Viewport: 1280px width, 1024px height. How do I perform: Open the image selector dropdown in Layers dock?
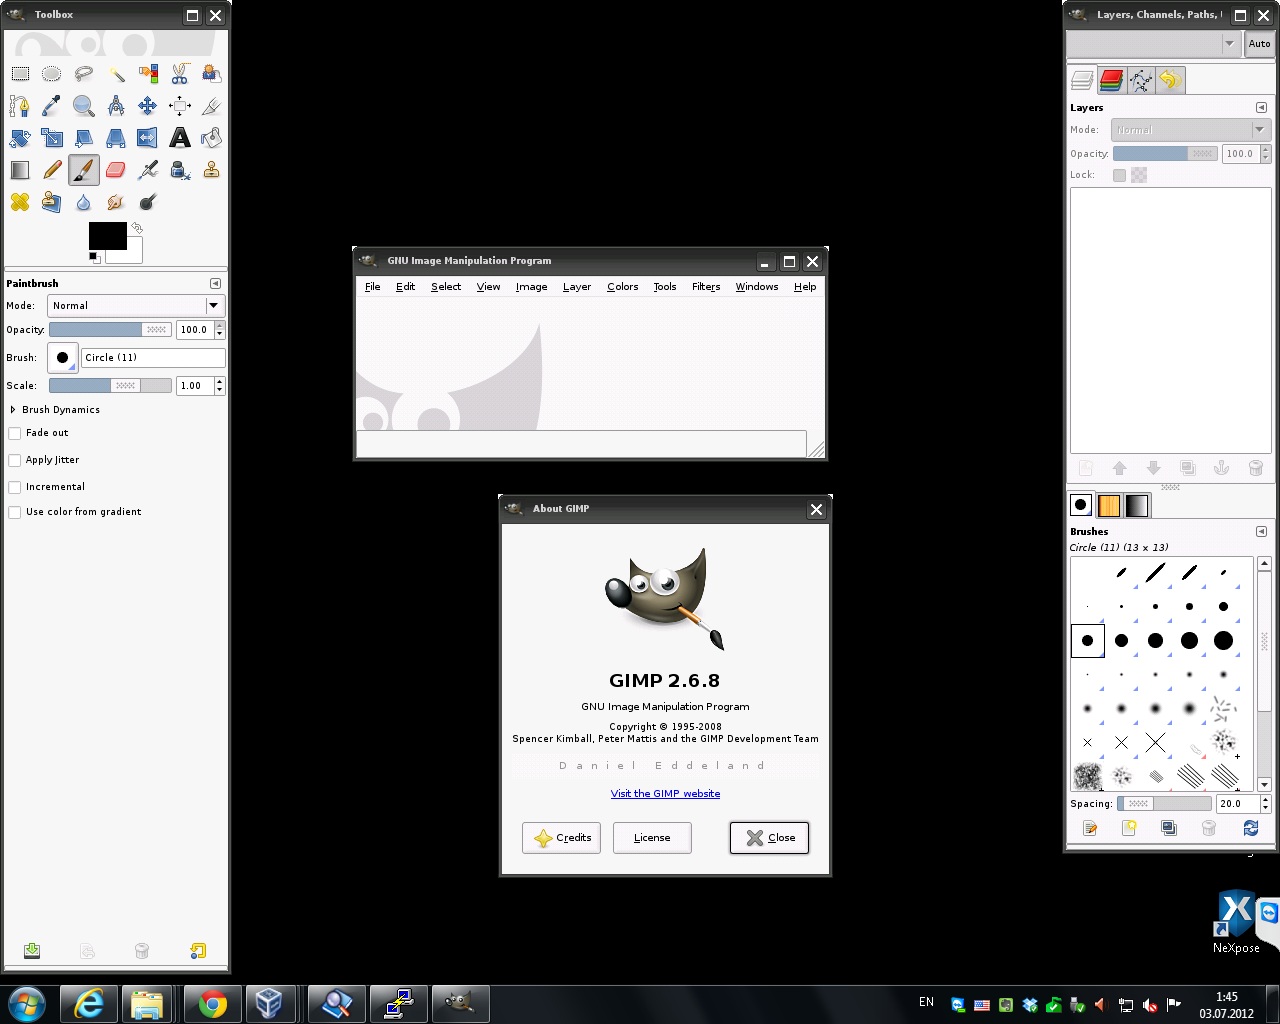point(1154,44)
